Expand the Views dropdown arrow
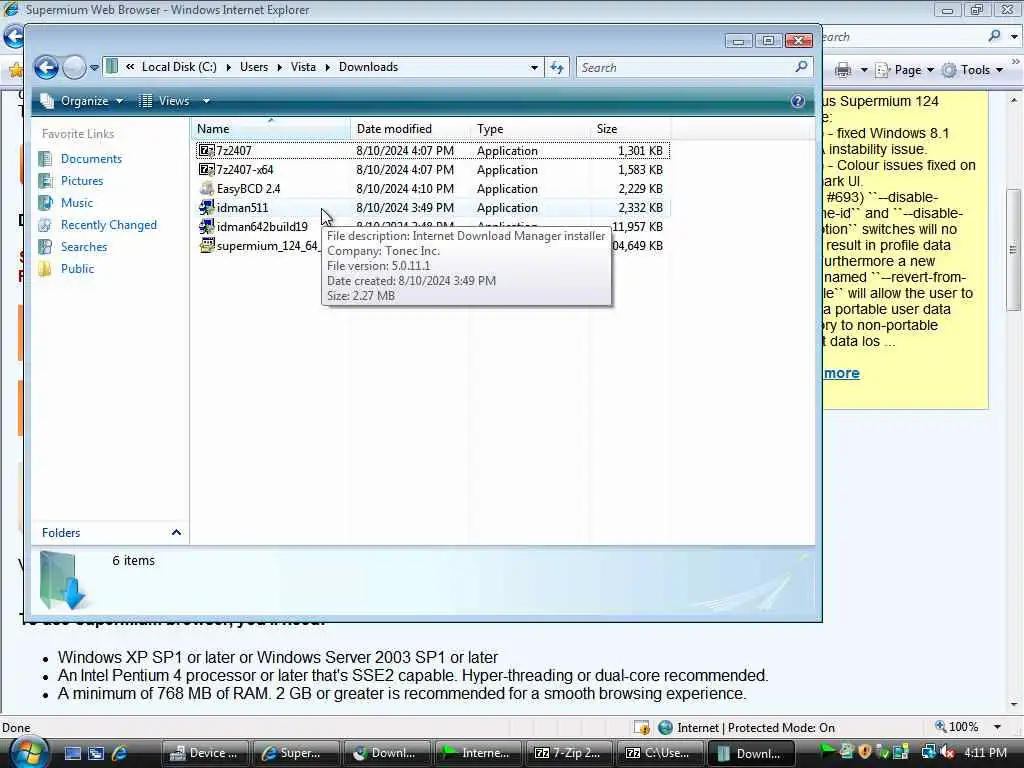Viewport: 1024px width, 768px height. [206, 101]
